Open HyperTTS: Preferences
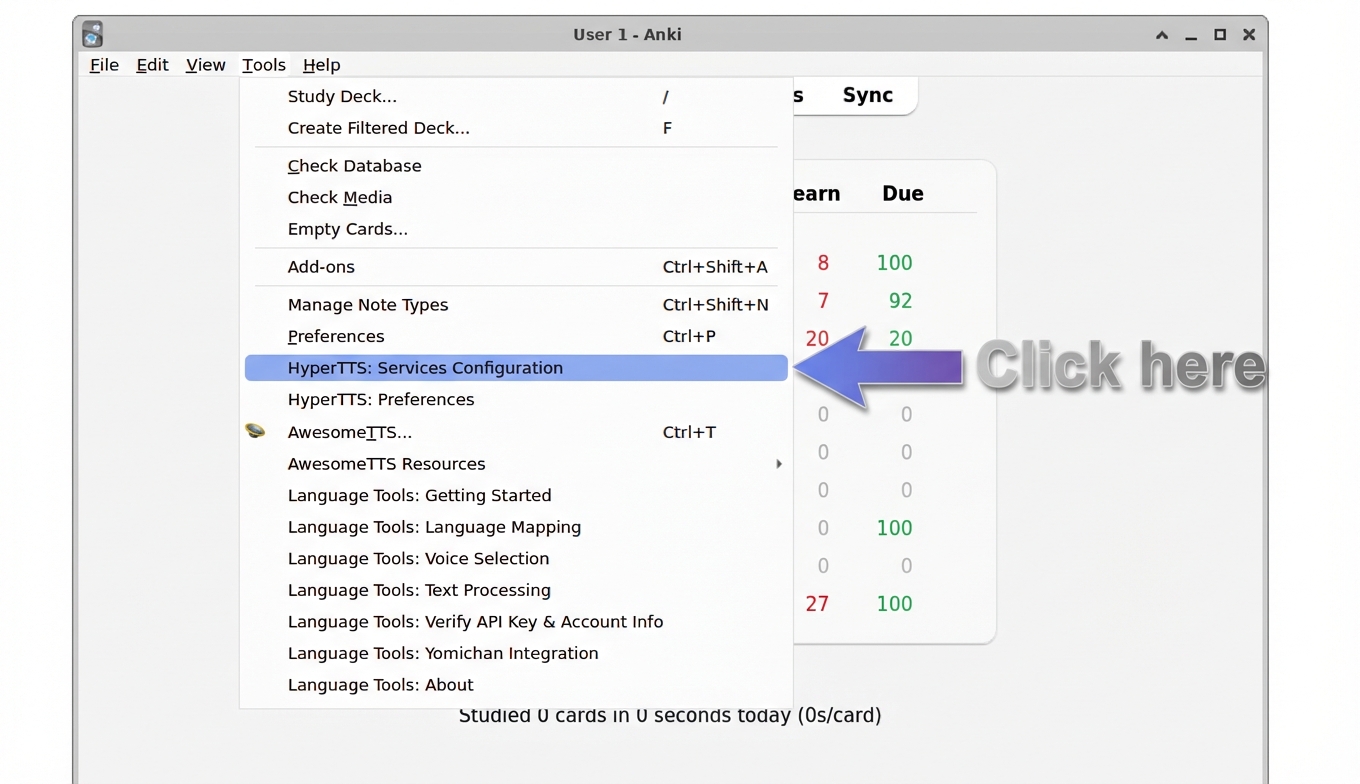 [381, 399]
